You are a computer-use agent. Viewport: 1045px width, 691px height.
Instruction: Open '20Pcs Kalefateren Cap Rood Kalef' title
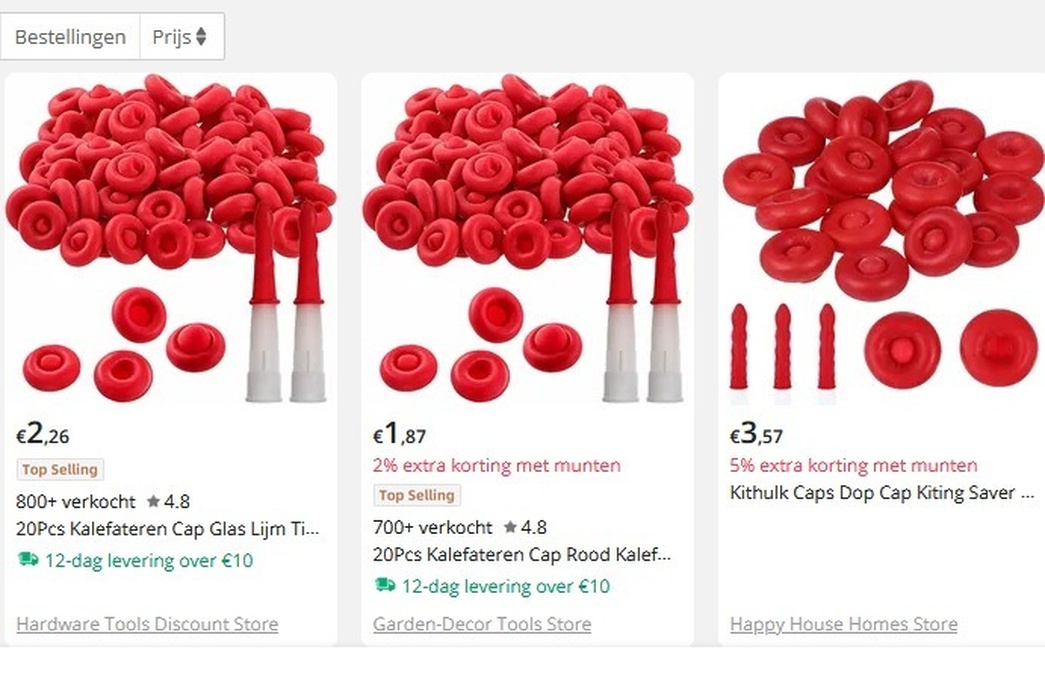point(522,554)
